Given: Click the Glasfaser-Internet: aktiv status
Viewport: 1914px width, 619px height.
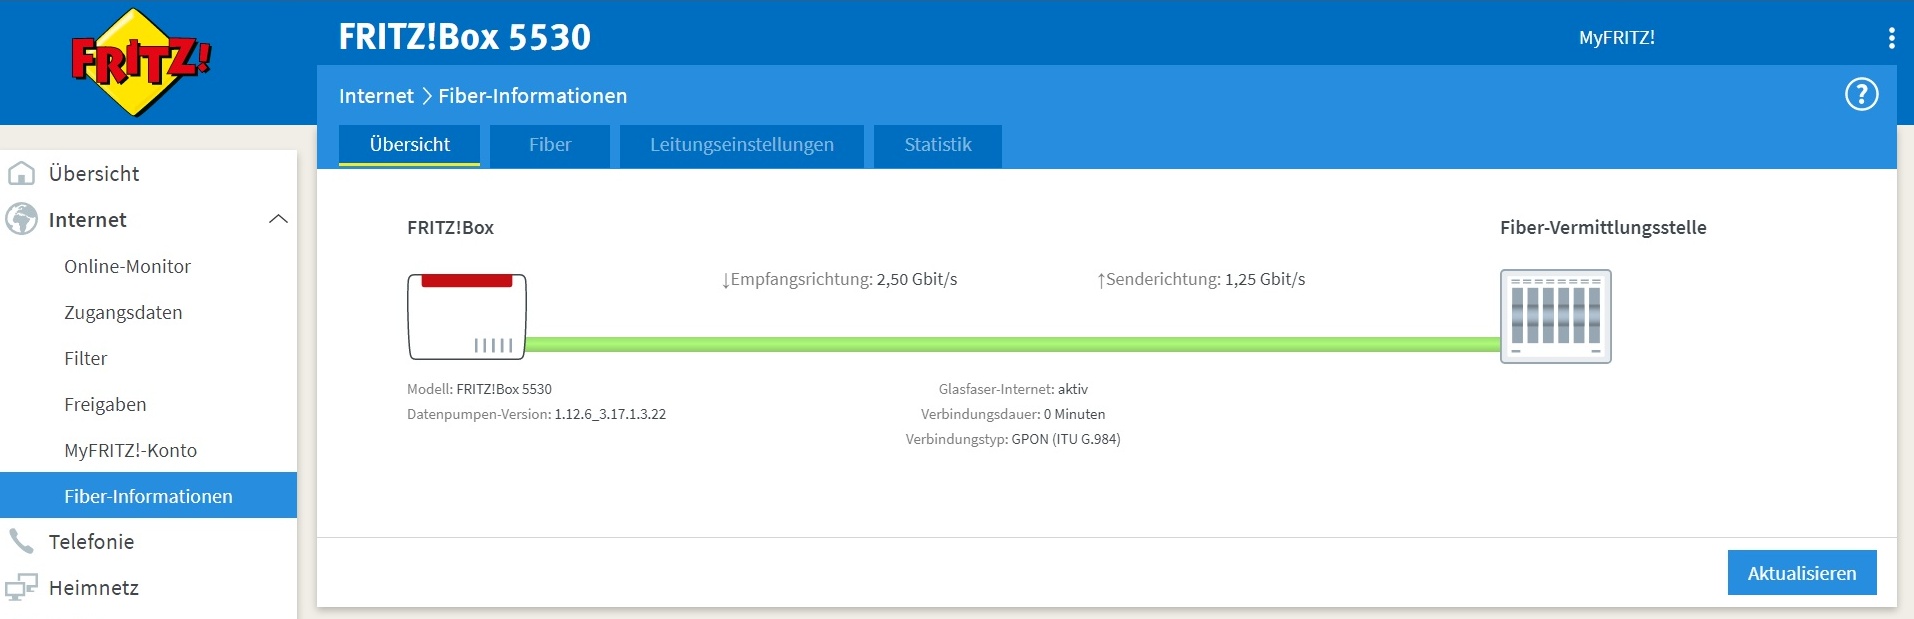Looking at the screenshot, I should [x=1013, y=389].
